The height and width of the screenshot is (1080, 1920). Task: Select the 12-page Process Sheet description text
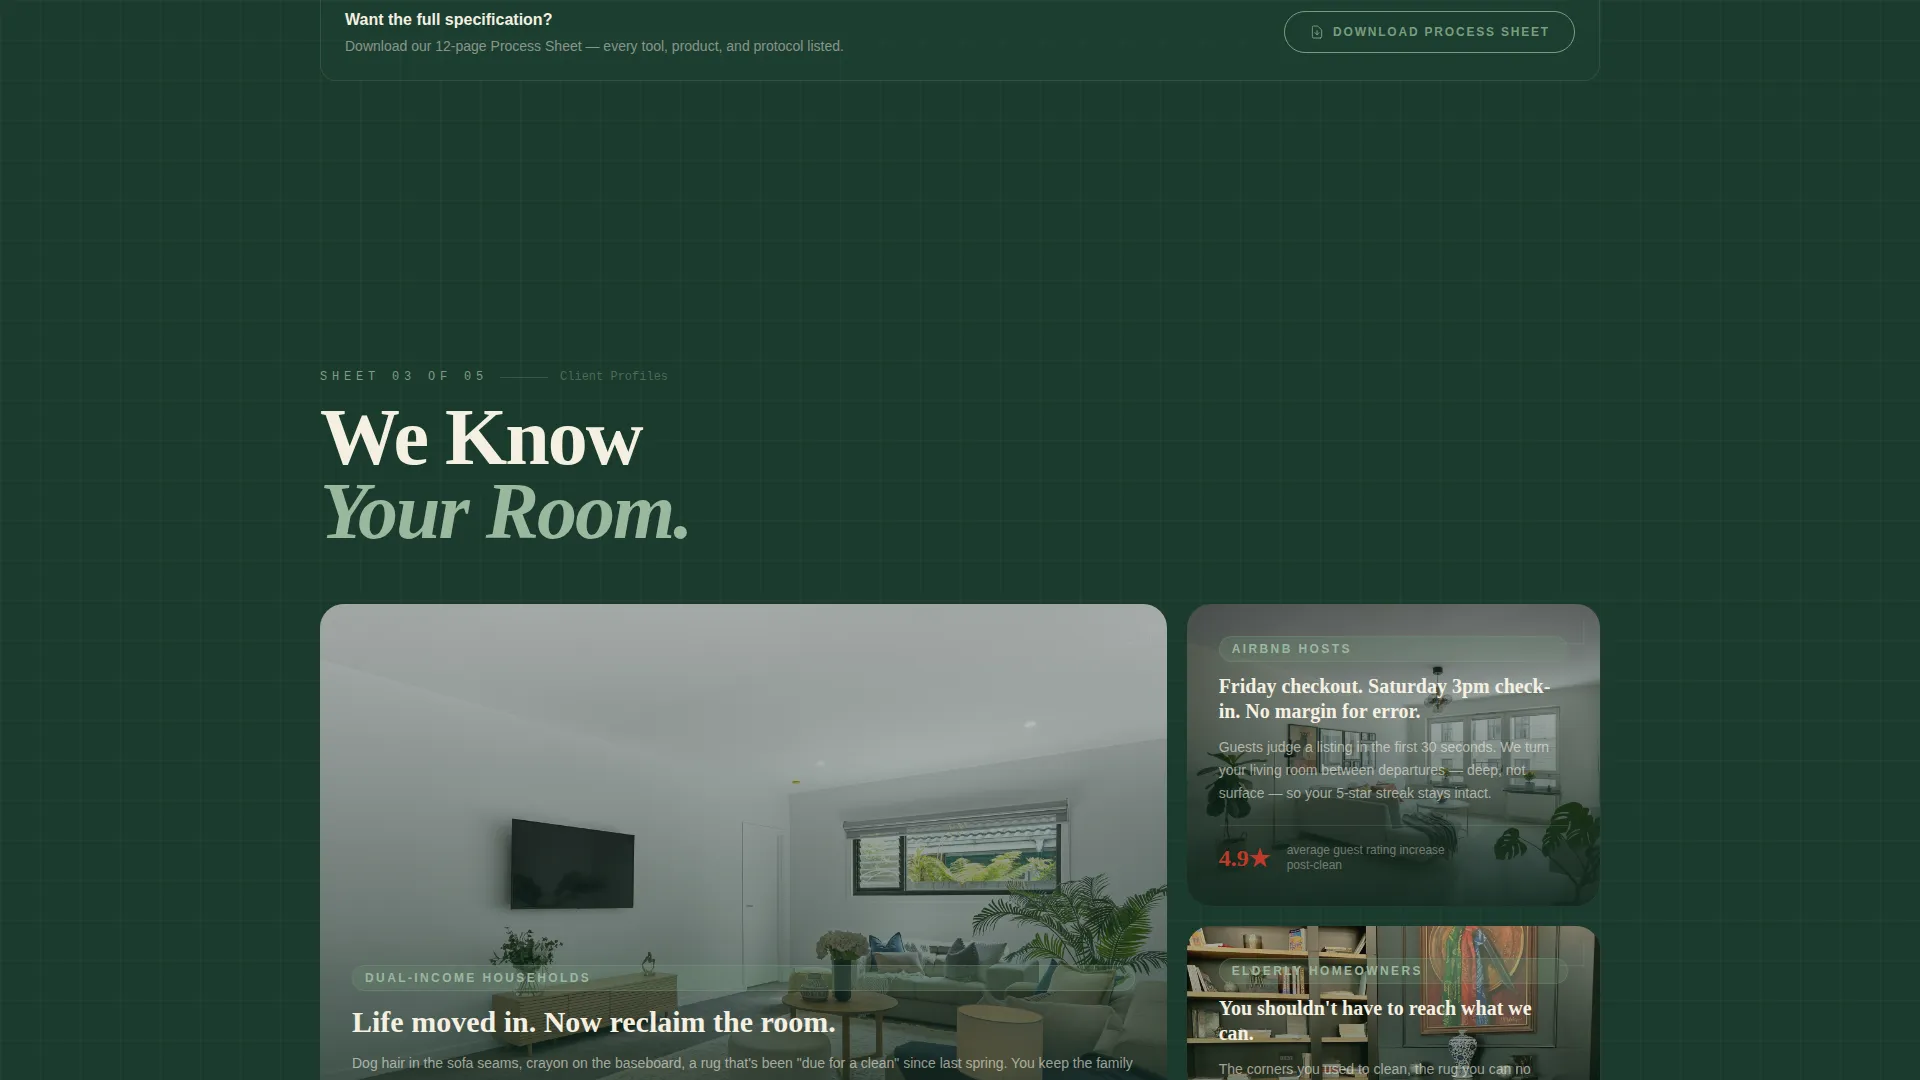594,46
